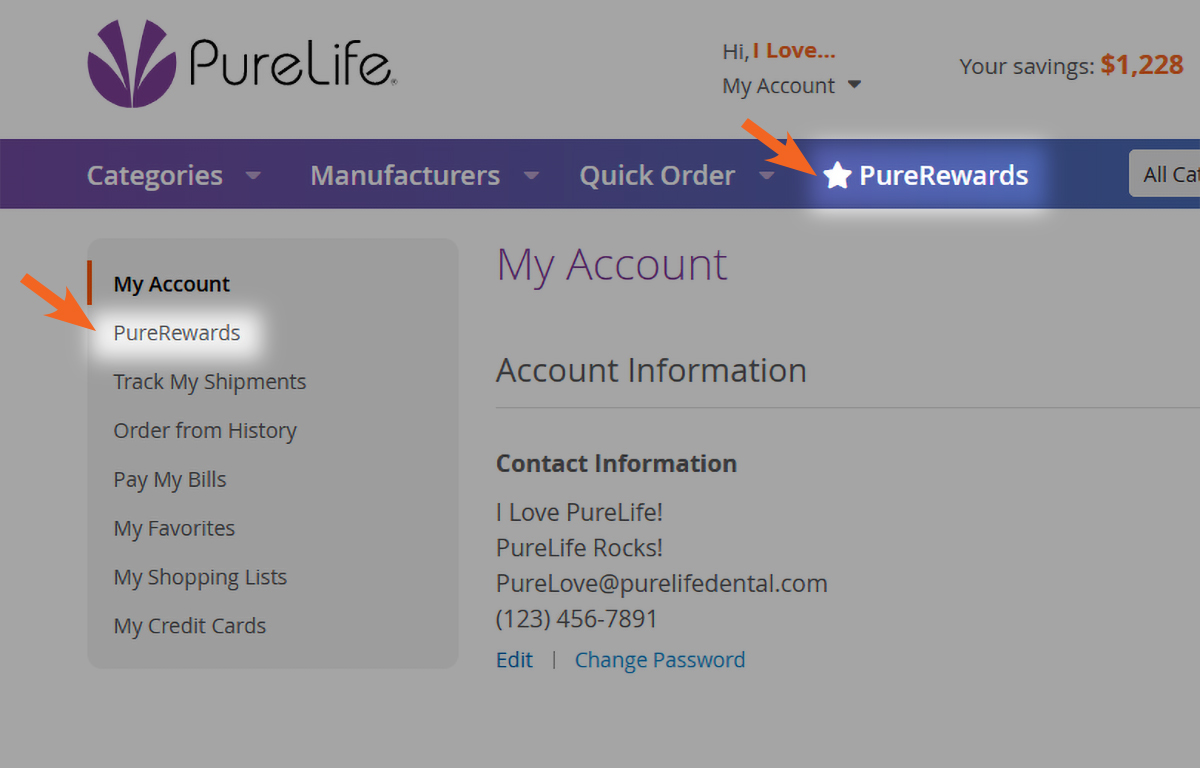Viewport: 1200px width, 768px height.
Task: Open PureRewards in the sidebar
Action: [x=177, y=333]
